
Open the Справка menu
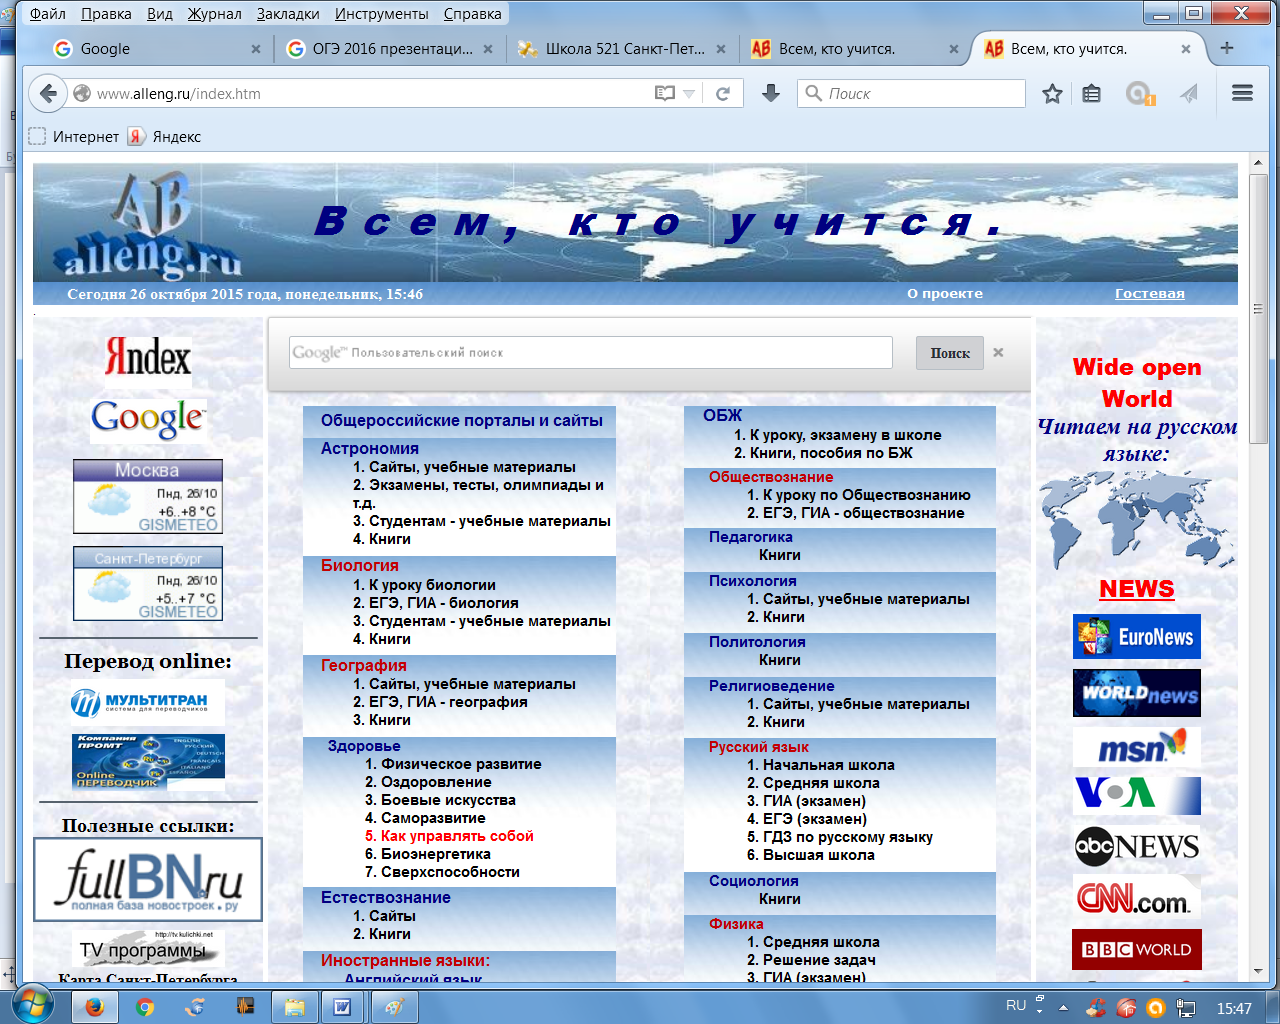tap(473, 13)
